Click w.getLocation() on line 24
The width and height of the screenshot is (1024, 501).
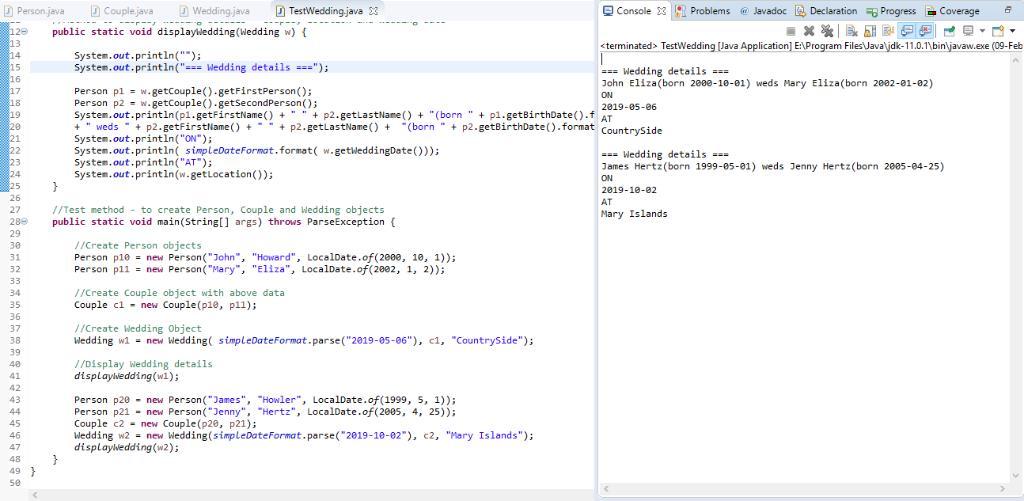pos(219,174)
